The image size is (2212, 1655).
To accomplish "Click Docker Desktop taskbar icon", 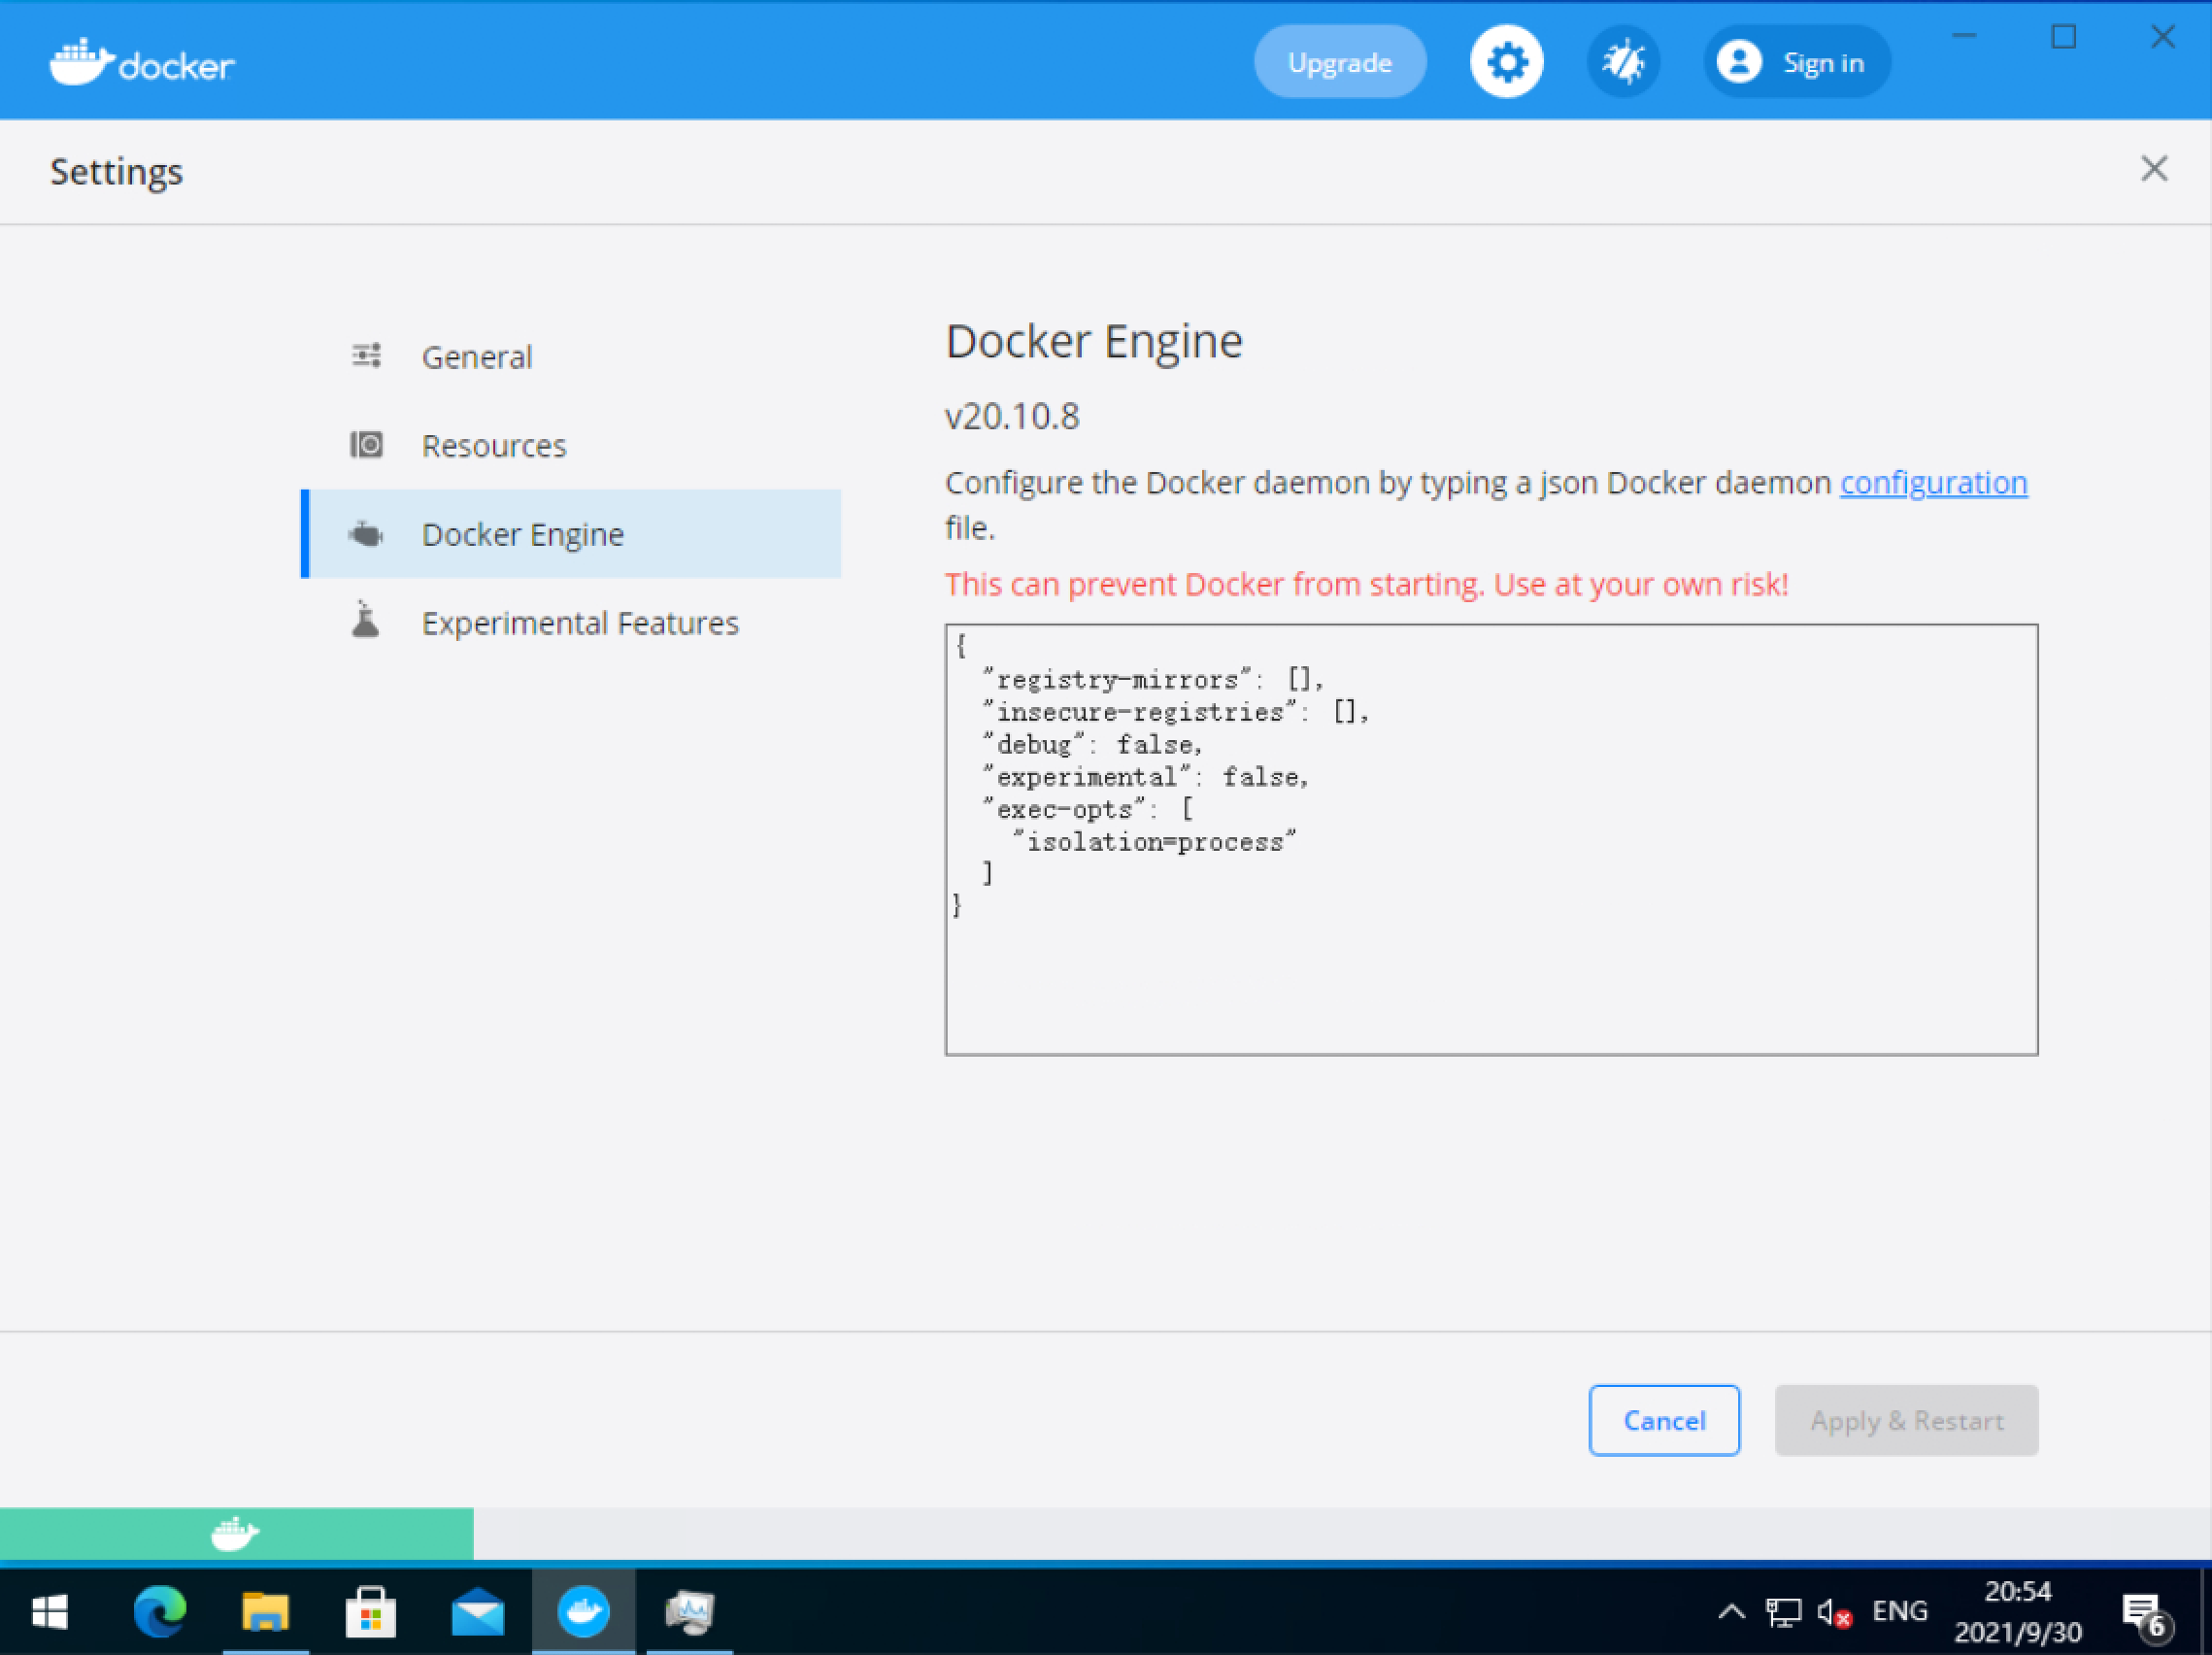I will 583,1611.
